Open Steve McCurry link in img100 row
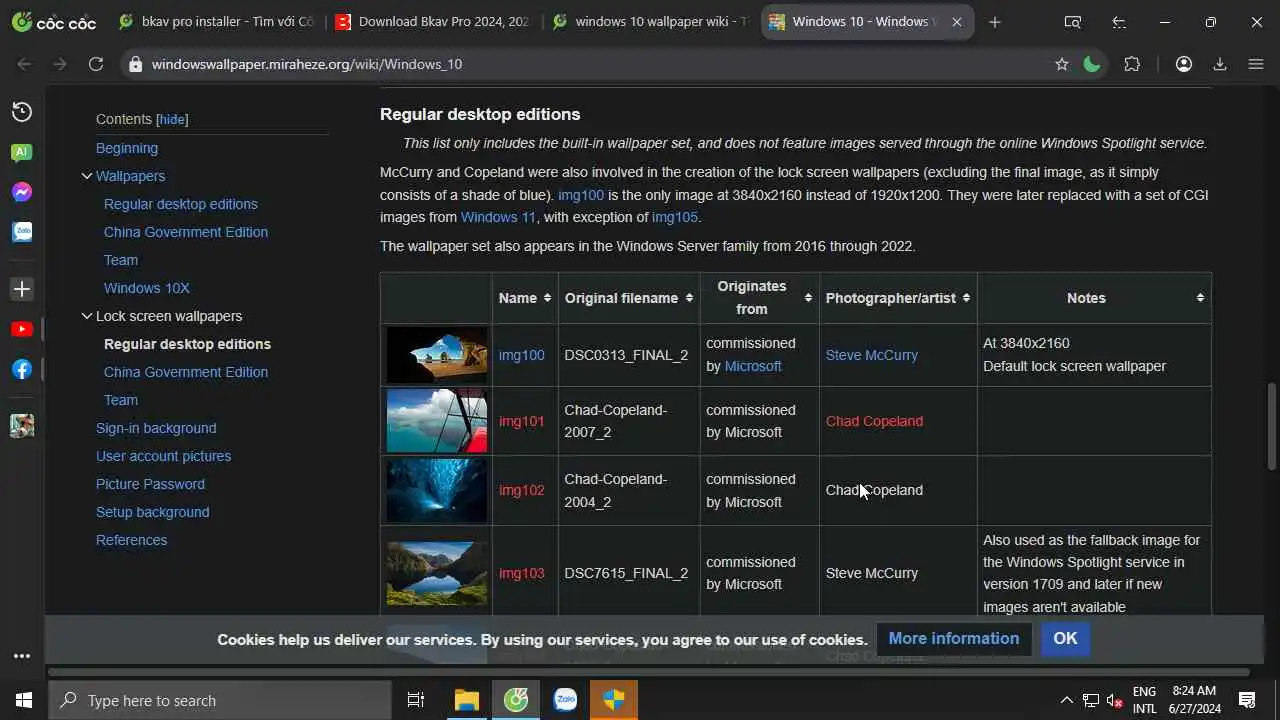 [872, 355]
